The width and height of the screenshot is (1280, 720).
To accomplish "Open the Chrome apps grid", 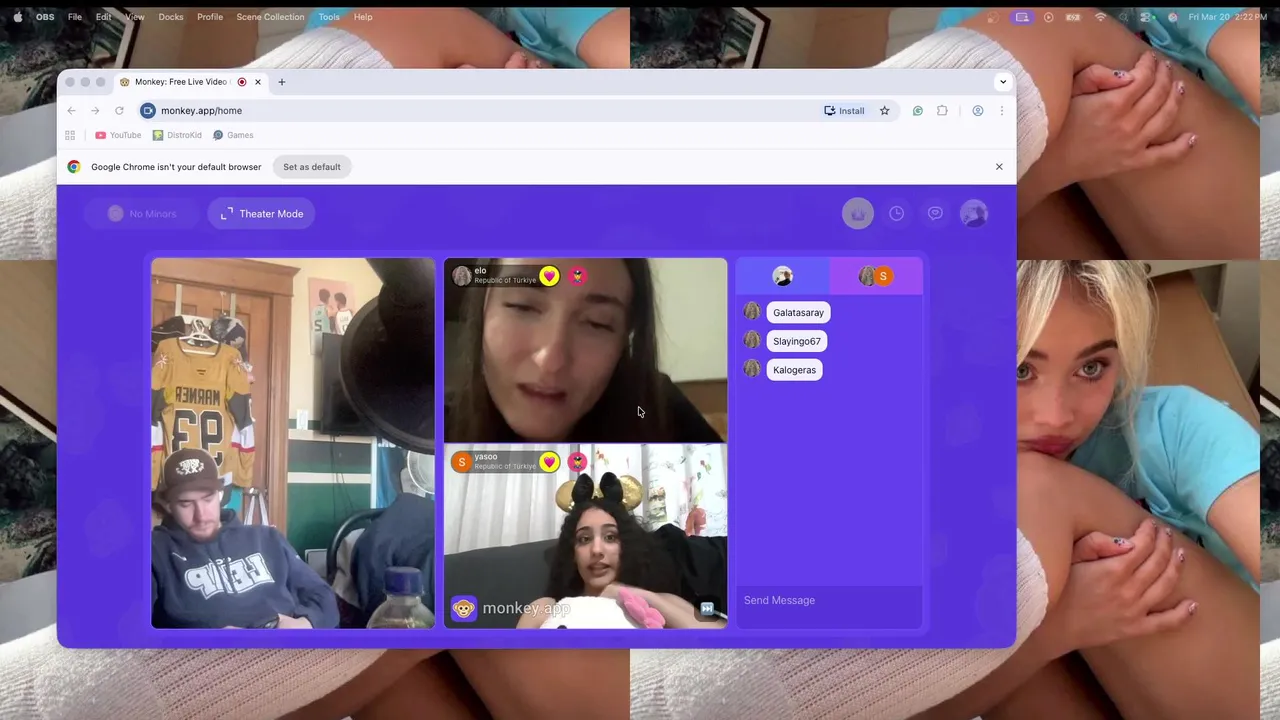I will coord(70,135).
